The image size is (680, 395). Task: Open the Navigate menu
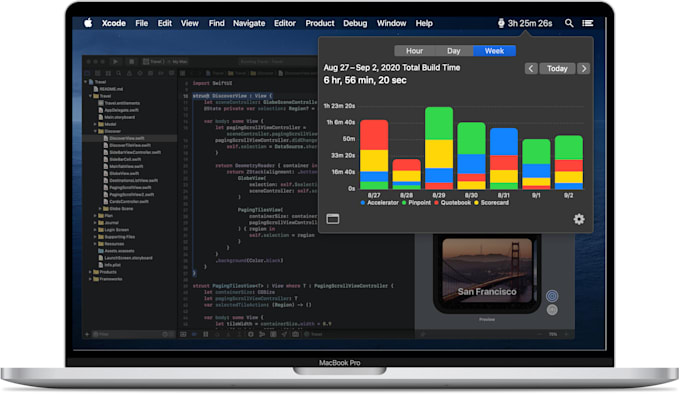pyautogui.click(x=249, y=23)
